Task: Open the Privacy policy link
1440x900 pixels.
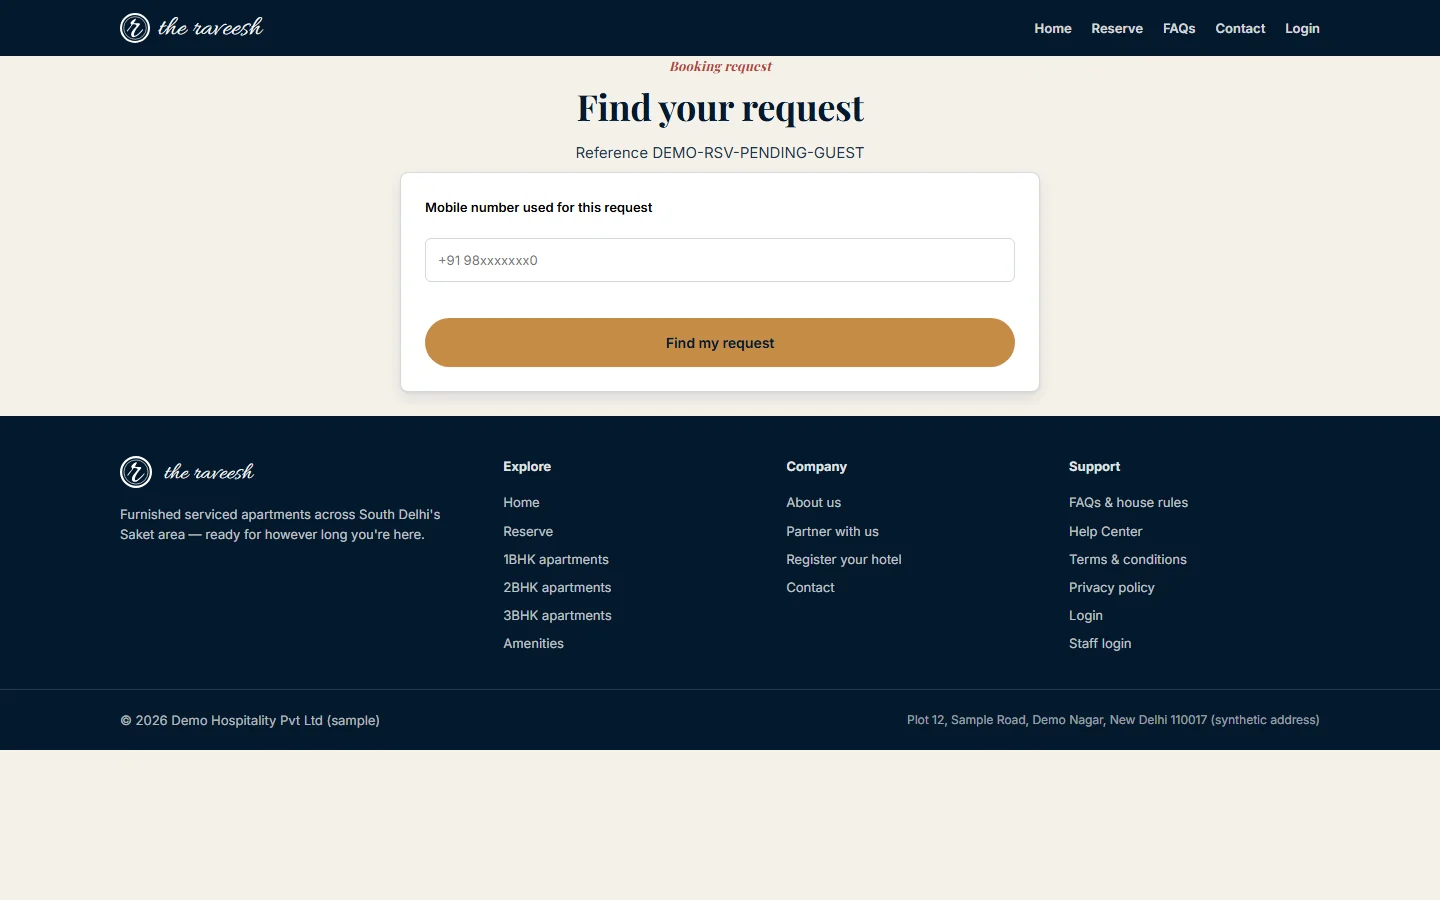Action: coord(1112,588)
